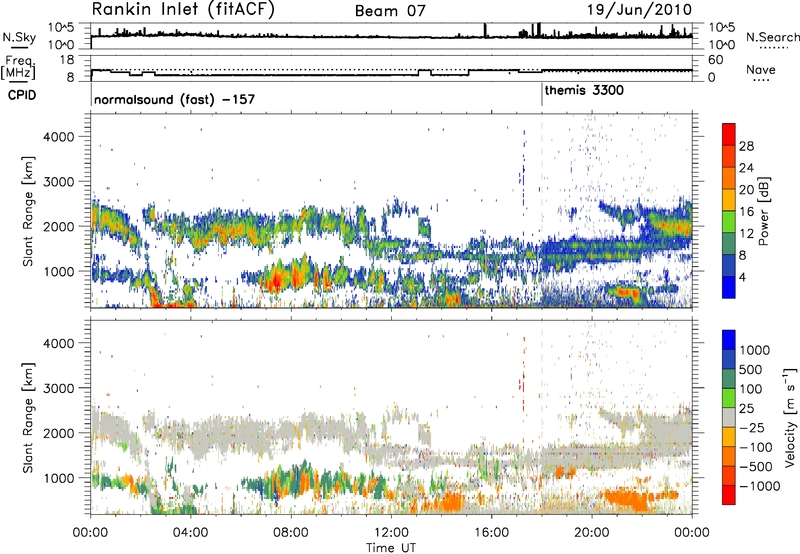Viewport: 800px width, 554px height.
Task: Click the red high-power echo near 07:30 in power panel
Action: tap(276, 281)
